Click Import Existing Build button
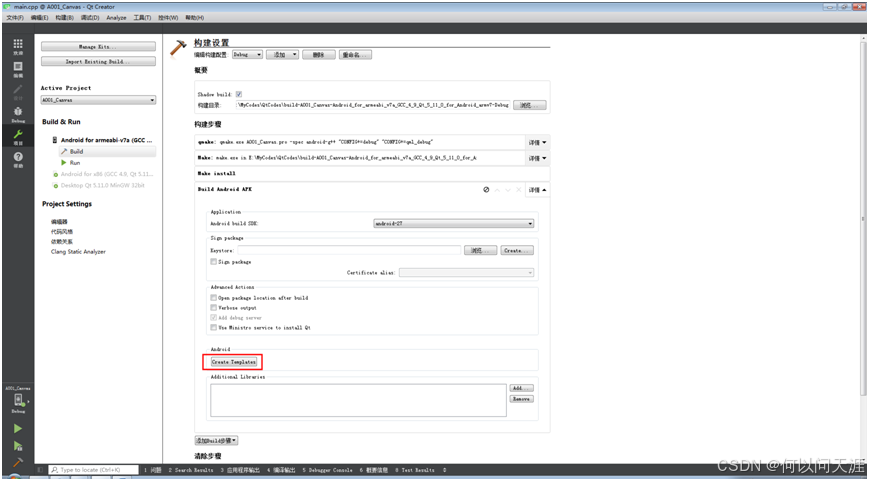Viewport: 869px width, 481px height. [98, 62]
